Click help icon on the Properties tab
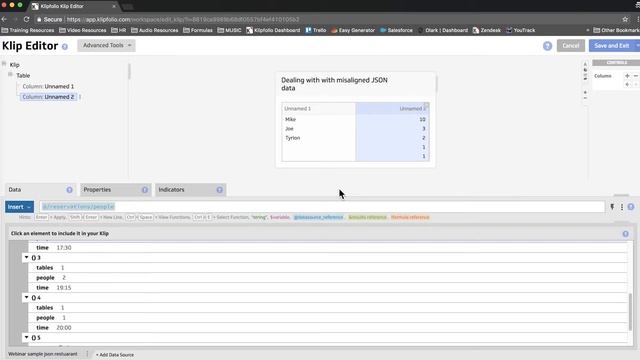Viewport: 640px width, 360px height. pyautogui.click(x=145, y=190)
